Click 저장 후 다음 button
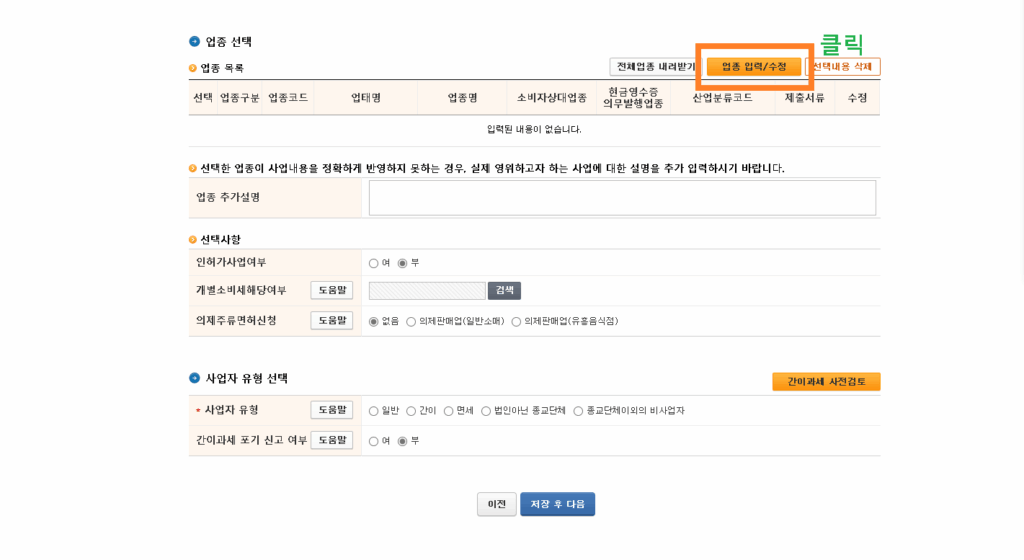Image resolution: width=1024 pixels, height=560 pixels. [x=557, y=505]
